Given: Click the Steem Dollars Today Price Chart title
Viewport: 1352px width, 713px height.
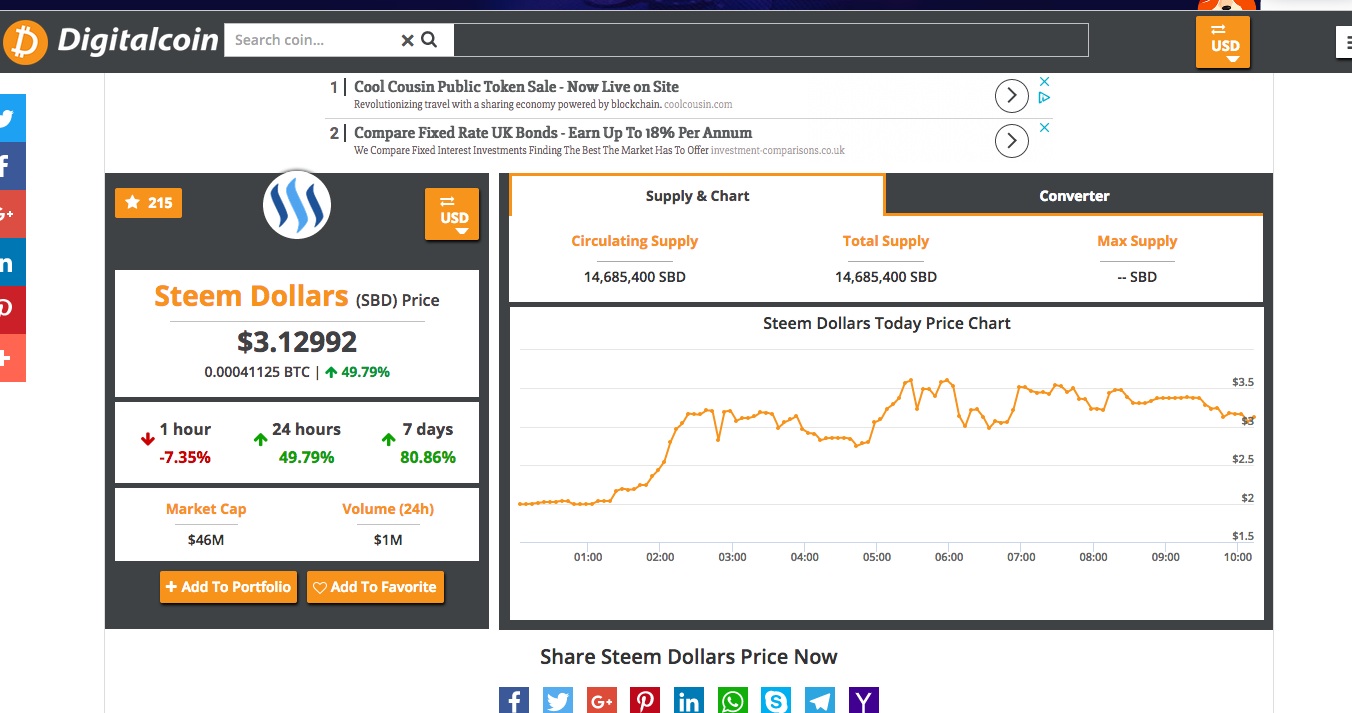Looking at the screenshot, I should [x=887, y=323].
